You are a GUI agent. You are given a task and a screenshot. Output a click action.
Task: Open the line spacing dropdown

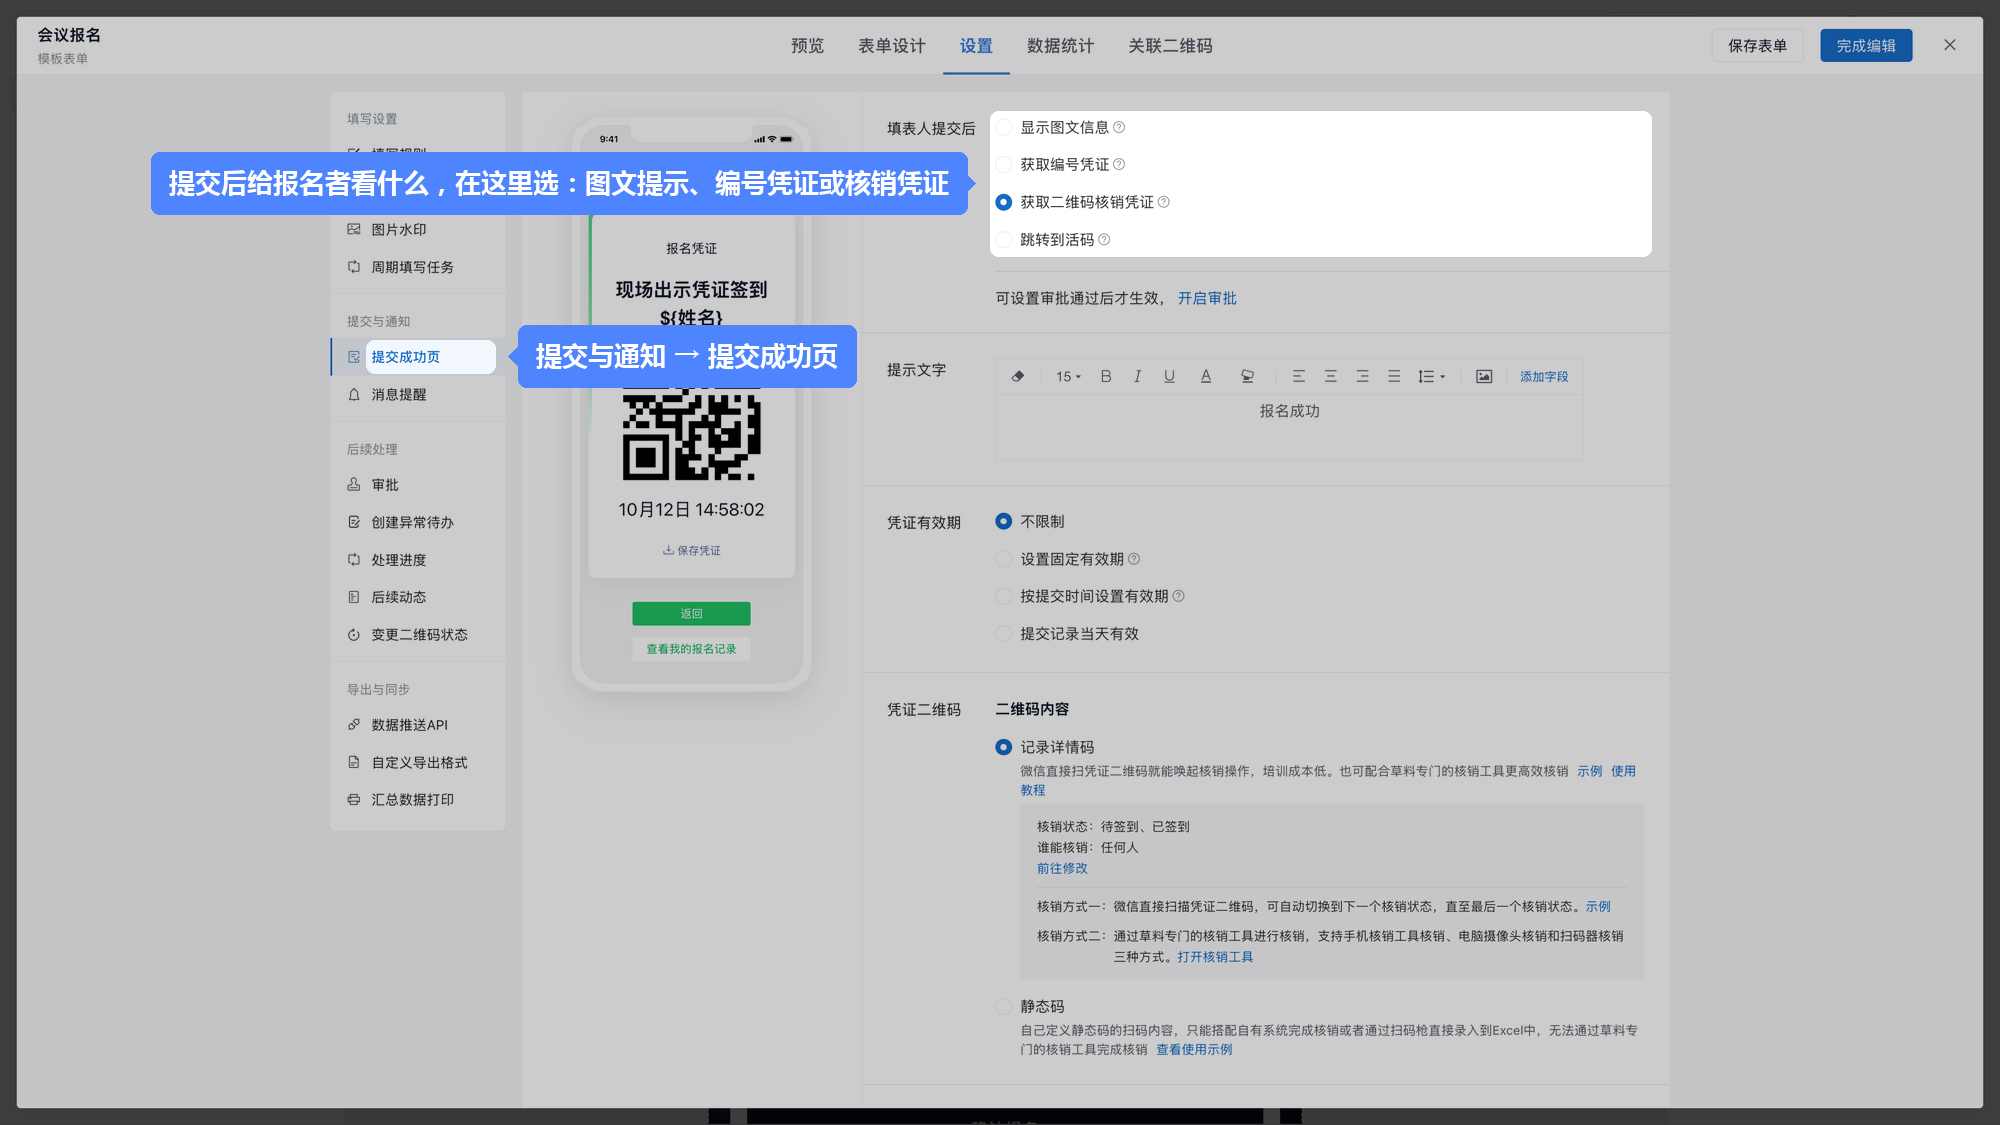coord(1431,376)
